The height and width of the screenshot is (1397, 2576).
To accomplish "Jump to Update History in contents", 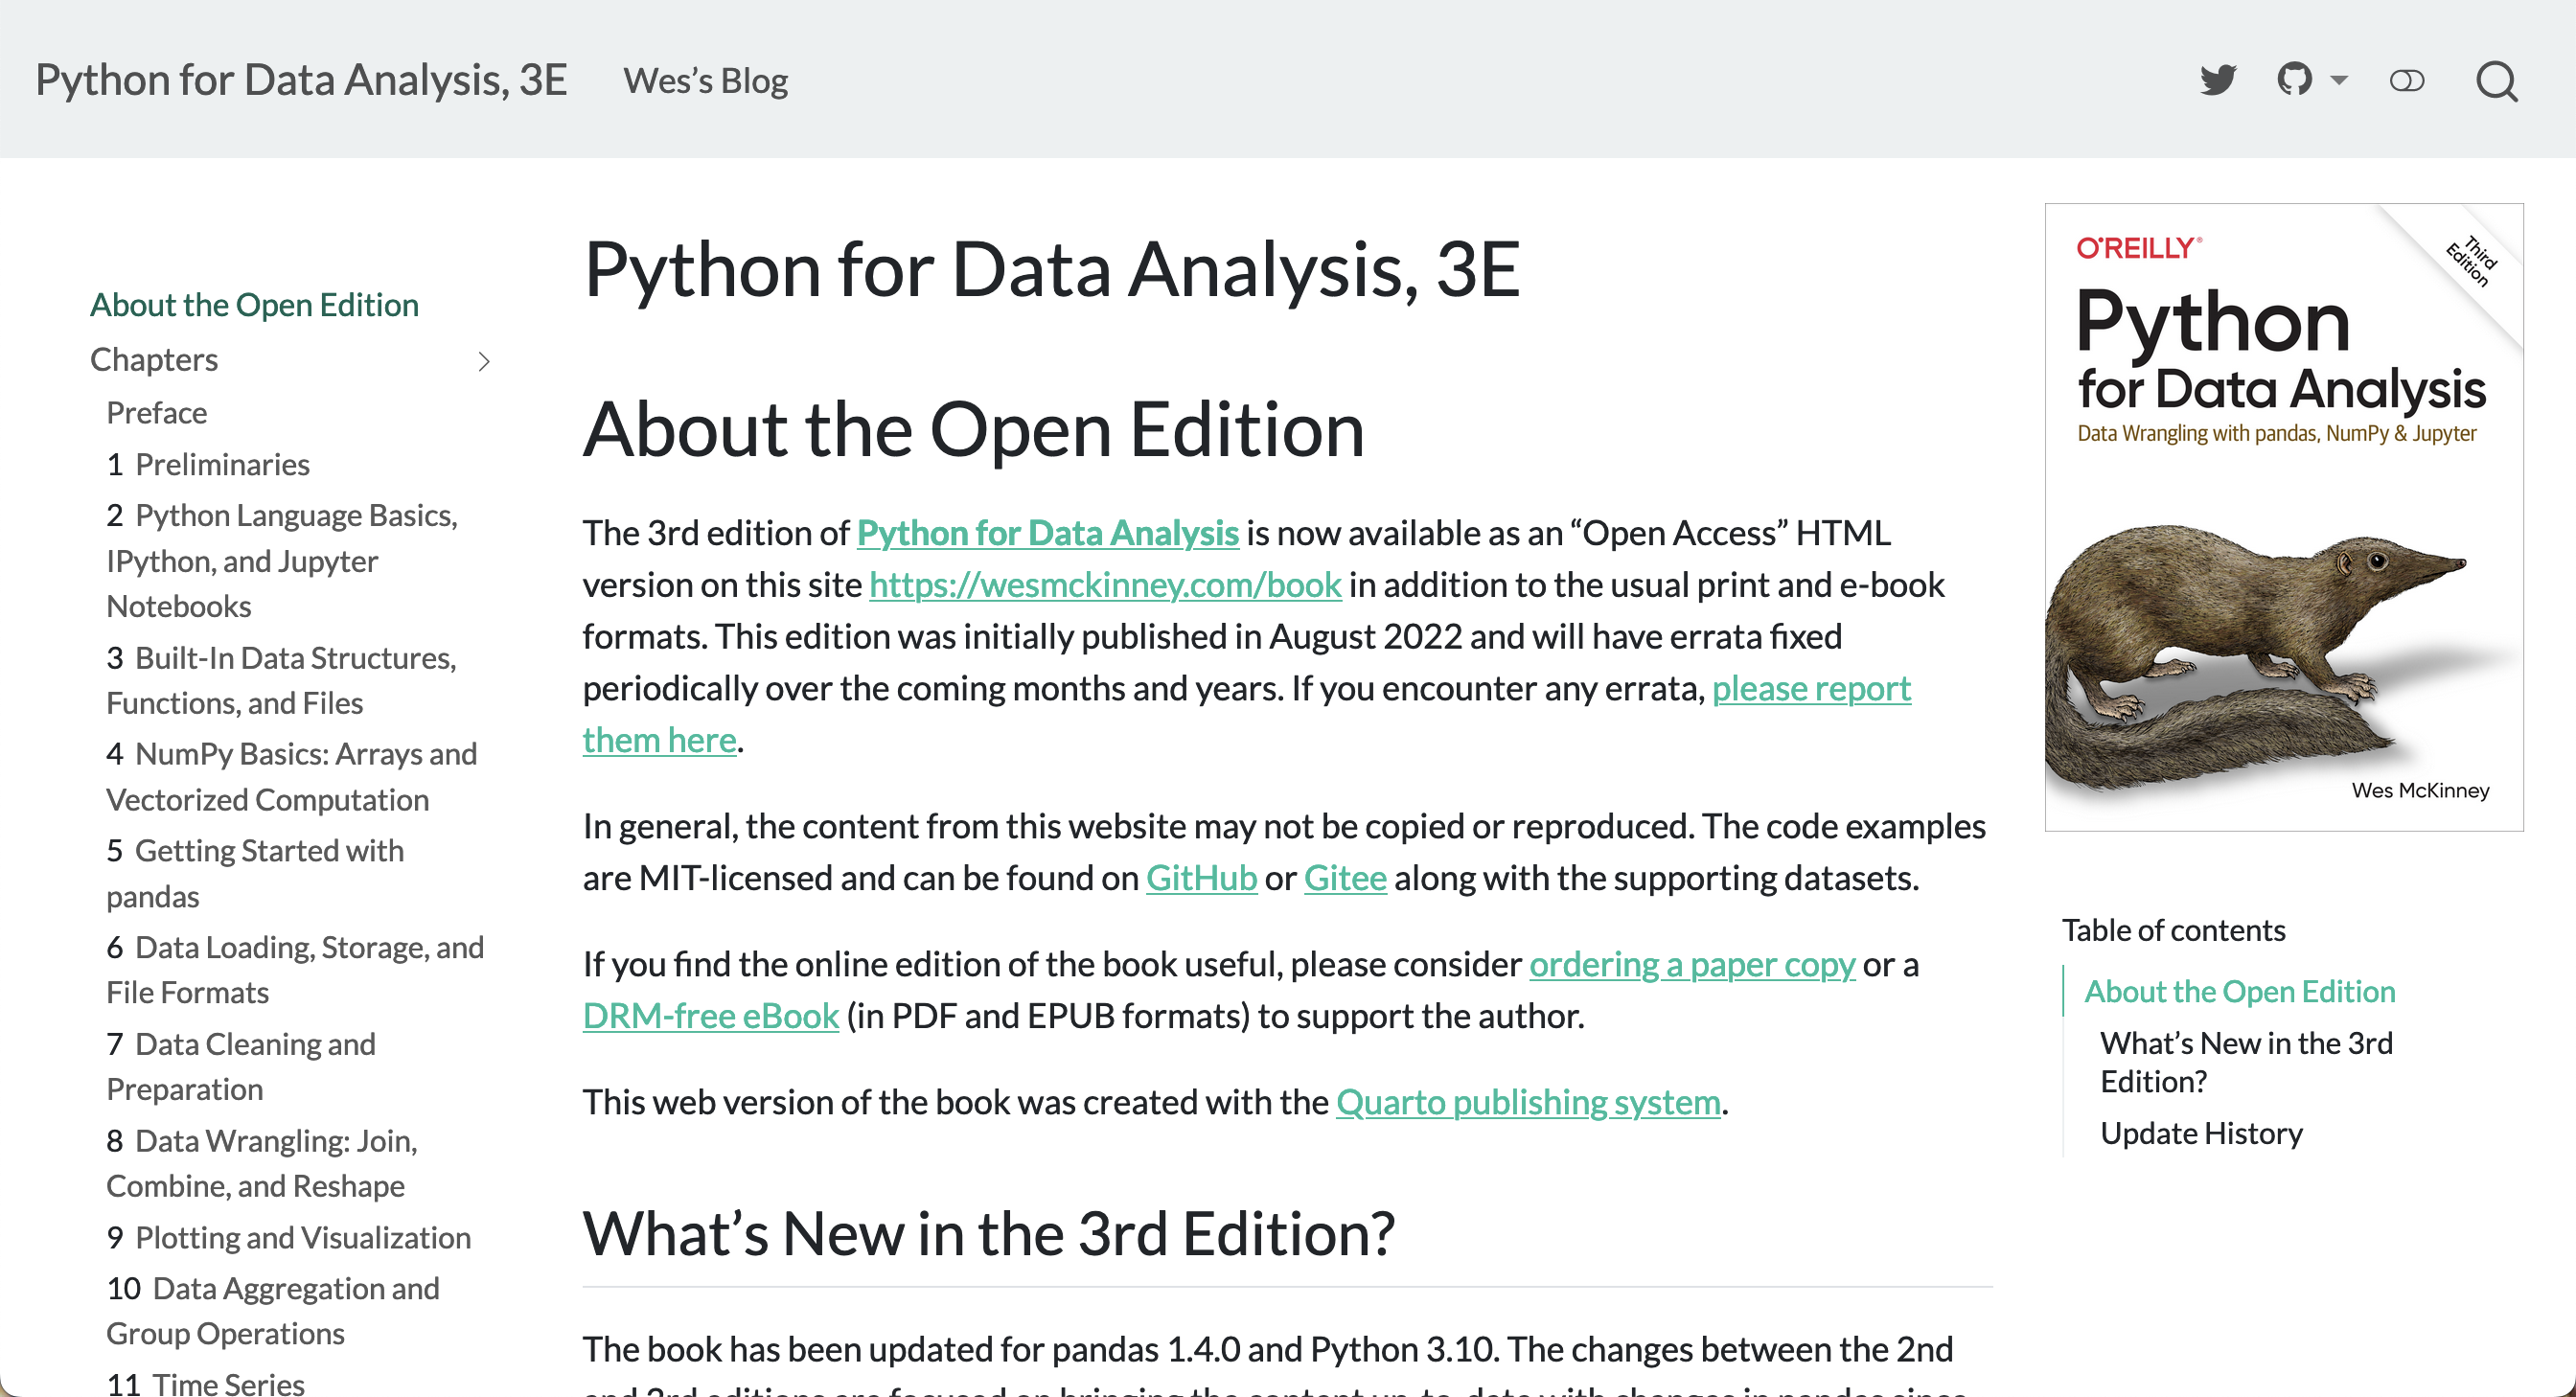I will (2201, 1133).
